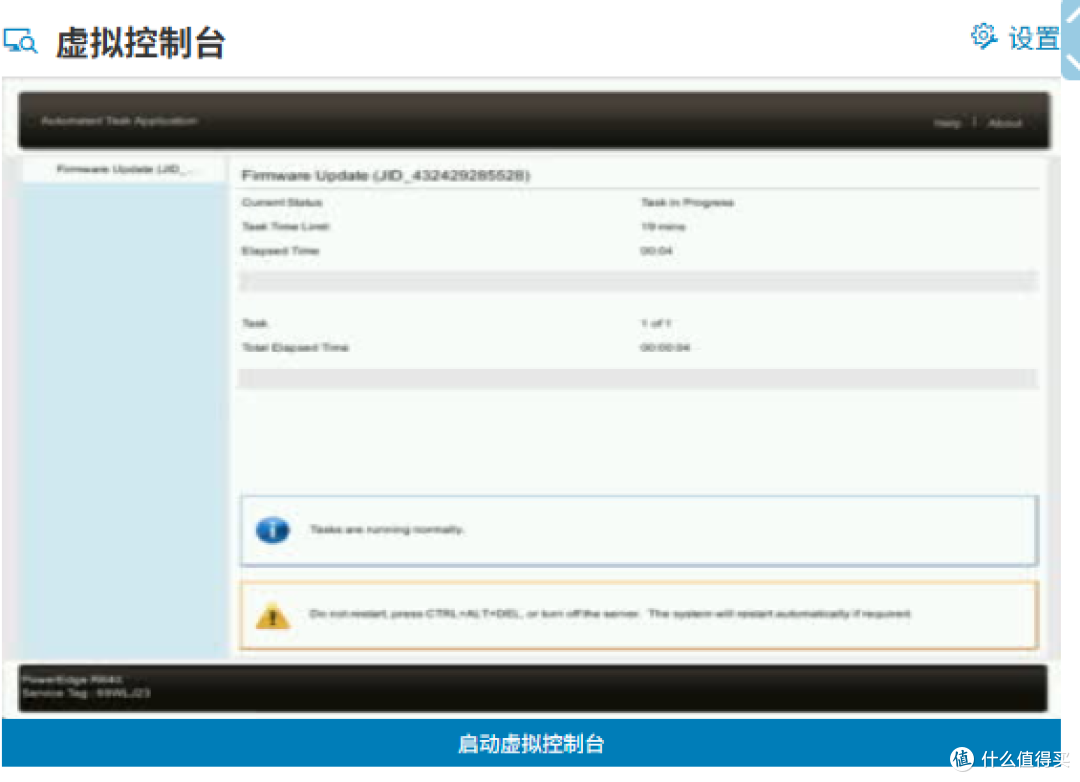The image size is (1080, 782).
Task: Open the Help link in console header
Action: (947, 123)
